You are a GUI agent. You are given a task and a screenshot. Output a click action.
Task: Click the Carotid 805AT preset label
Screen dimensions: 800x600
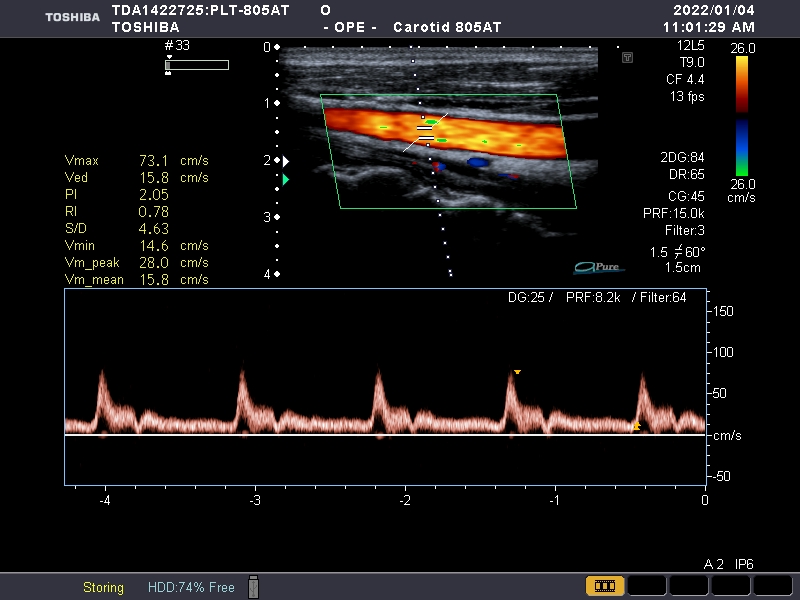446,27
